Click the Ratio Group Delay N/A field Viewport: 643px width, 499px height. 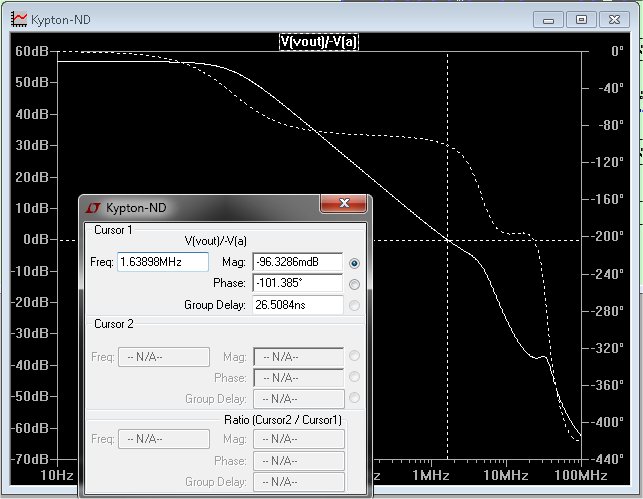pyautogui.click(x=299, y=482)
